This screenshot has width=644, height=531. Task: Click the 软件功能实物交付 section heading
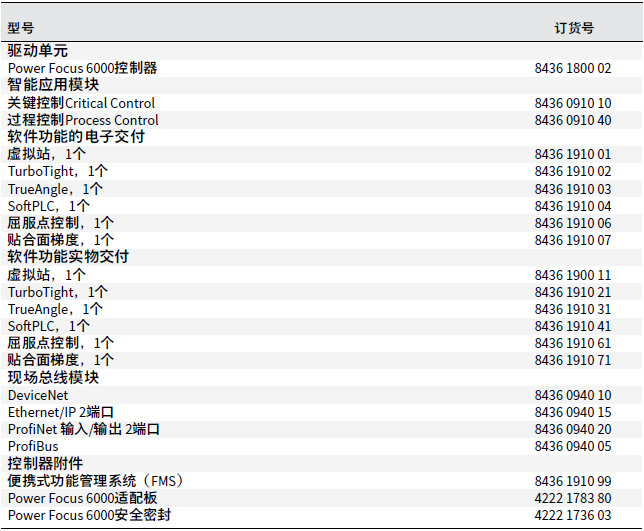coord(68,257)
